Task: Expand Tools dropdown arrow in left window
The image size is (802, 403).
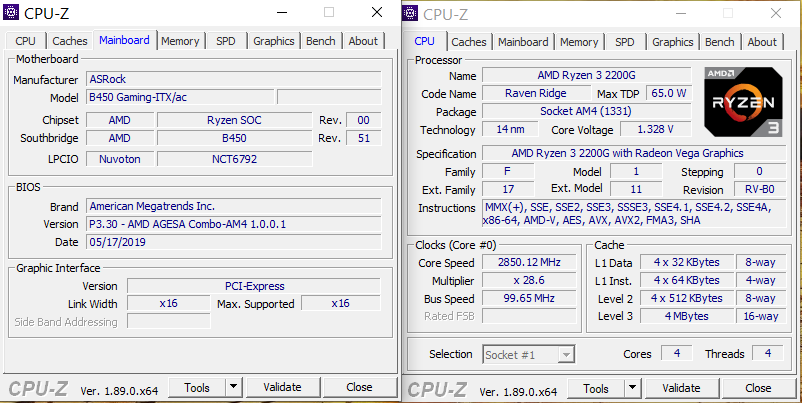Action: click(233, 388)
